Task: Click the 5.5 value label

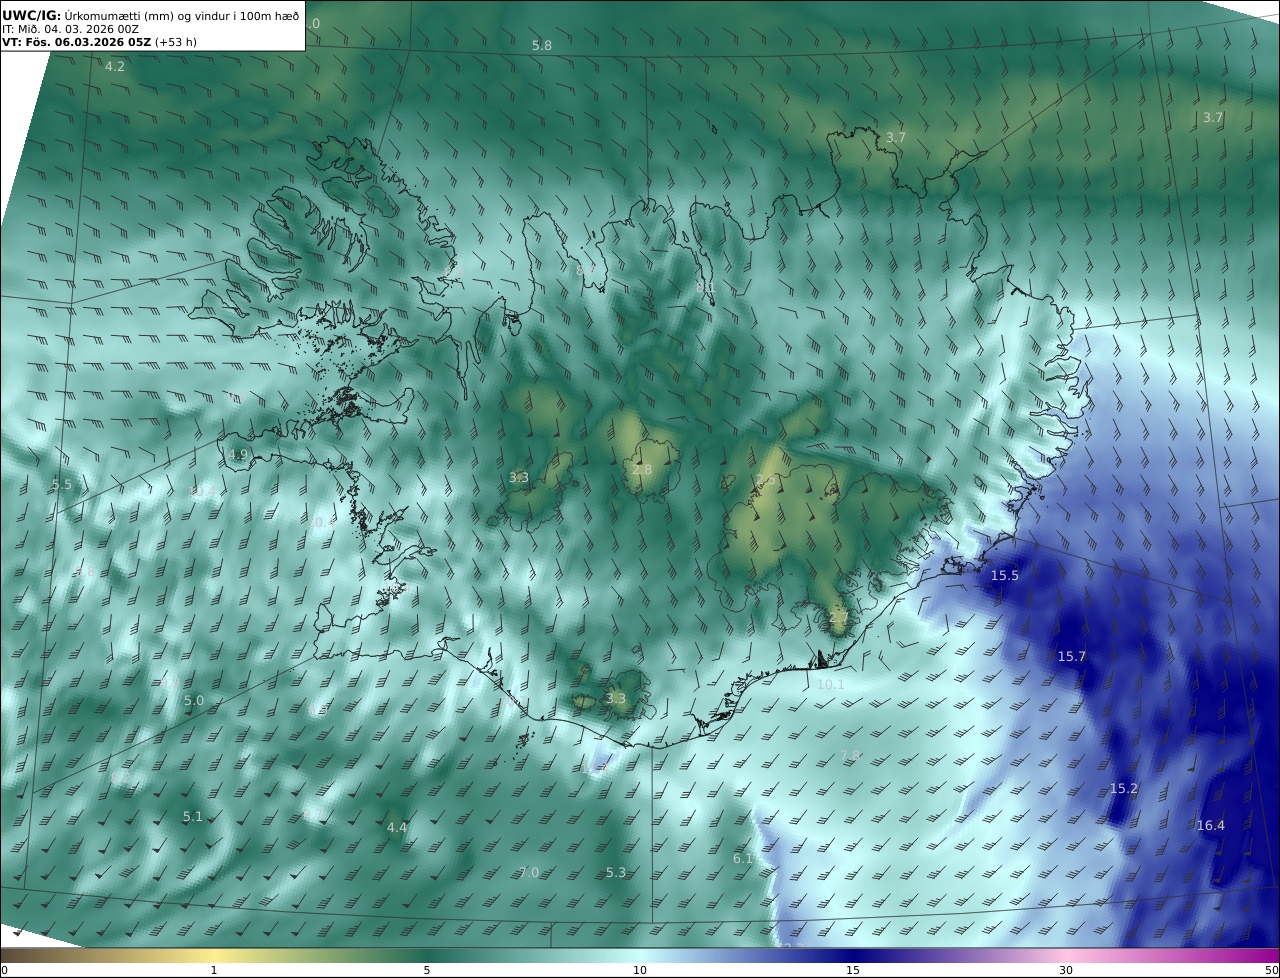Action: point(62,484)
